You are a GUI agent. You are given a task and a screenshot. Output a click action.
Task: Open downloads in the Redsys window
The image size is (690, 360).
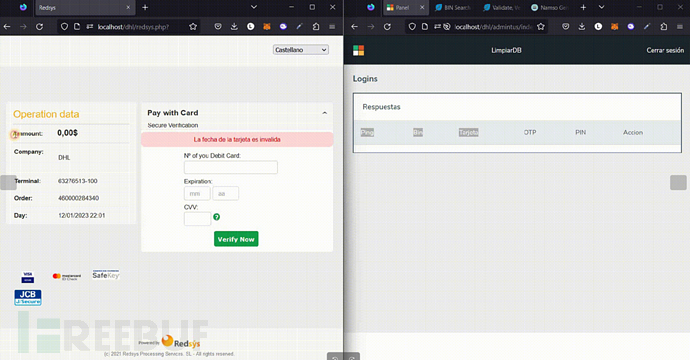234,27
